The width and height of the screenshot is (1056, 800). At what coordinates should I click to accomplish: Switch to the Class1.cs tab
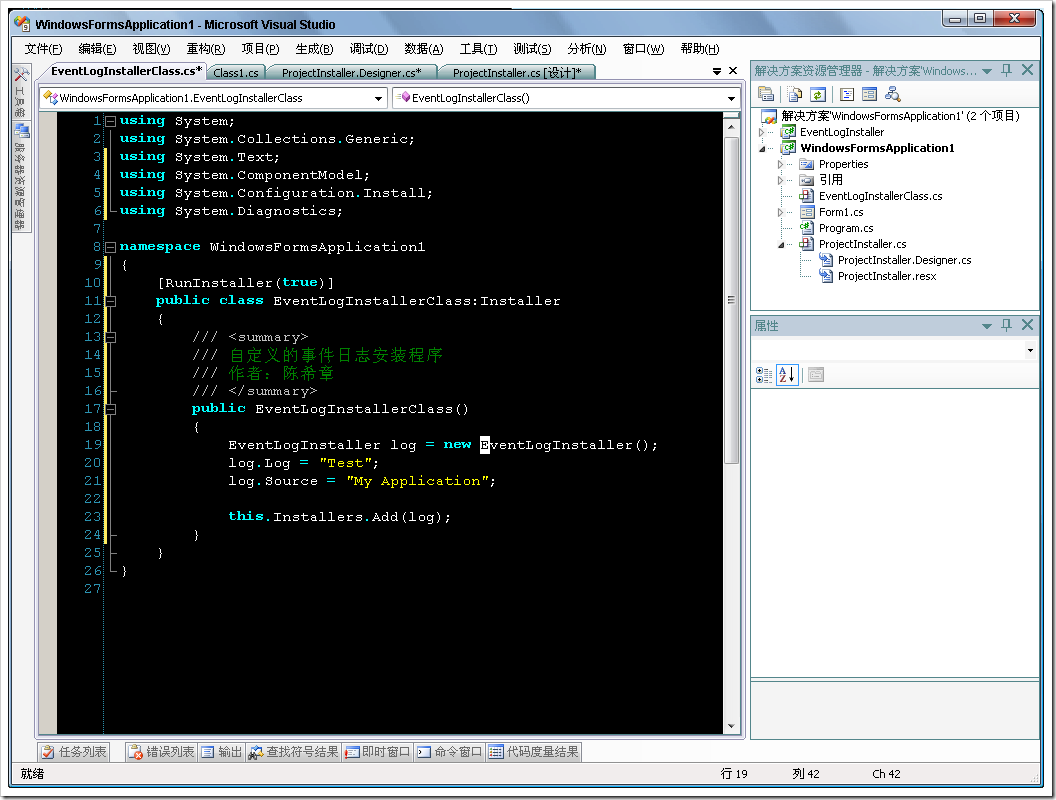coord(236,73)
